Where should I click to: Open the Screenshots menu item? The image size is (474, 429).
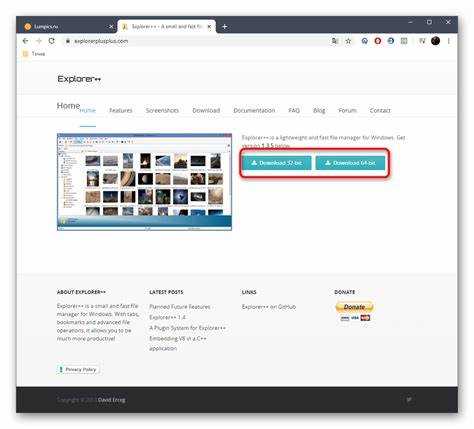tap(162, 110)
